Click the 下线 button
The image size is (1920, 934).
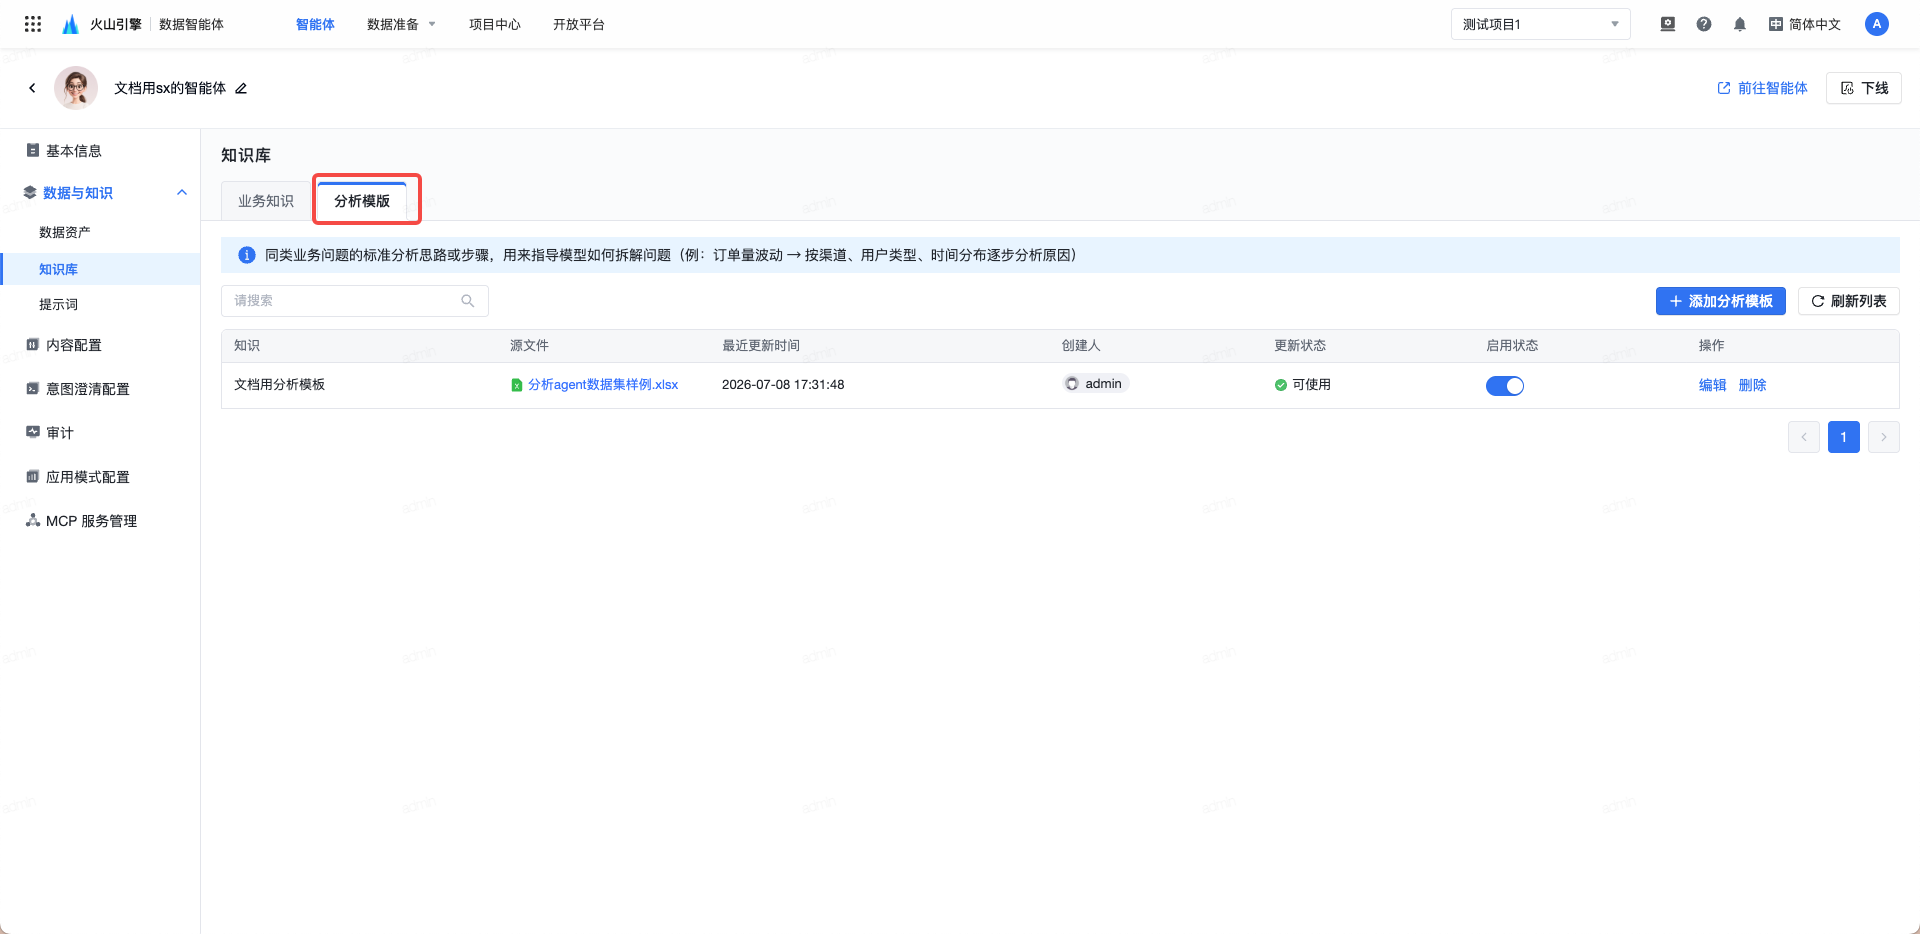tap(1863, 88)
